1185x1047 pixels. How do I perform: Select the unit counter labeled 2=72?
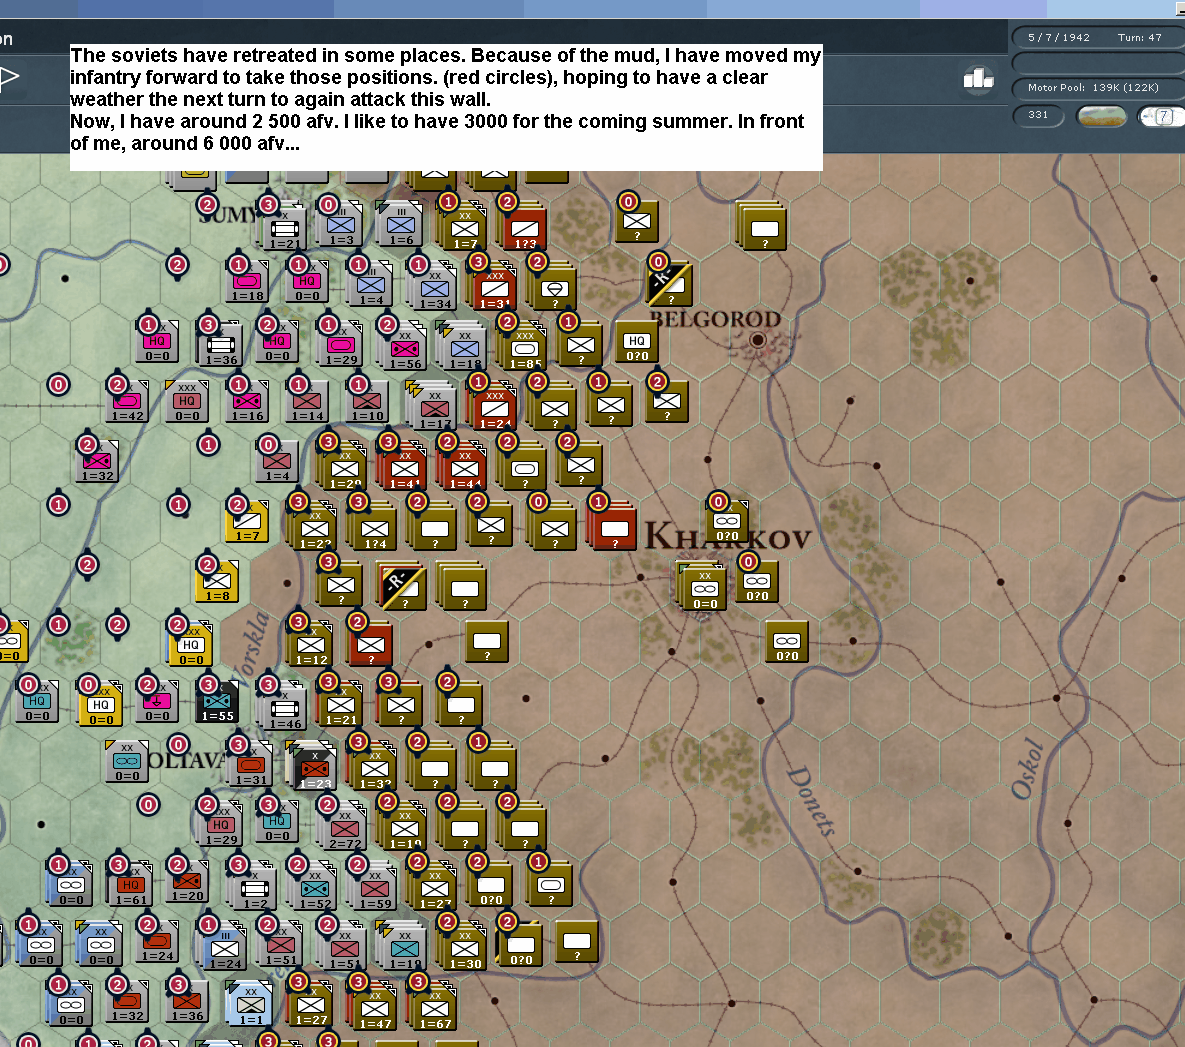(x=344, y=829)
